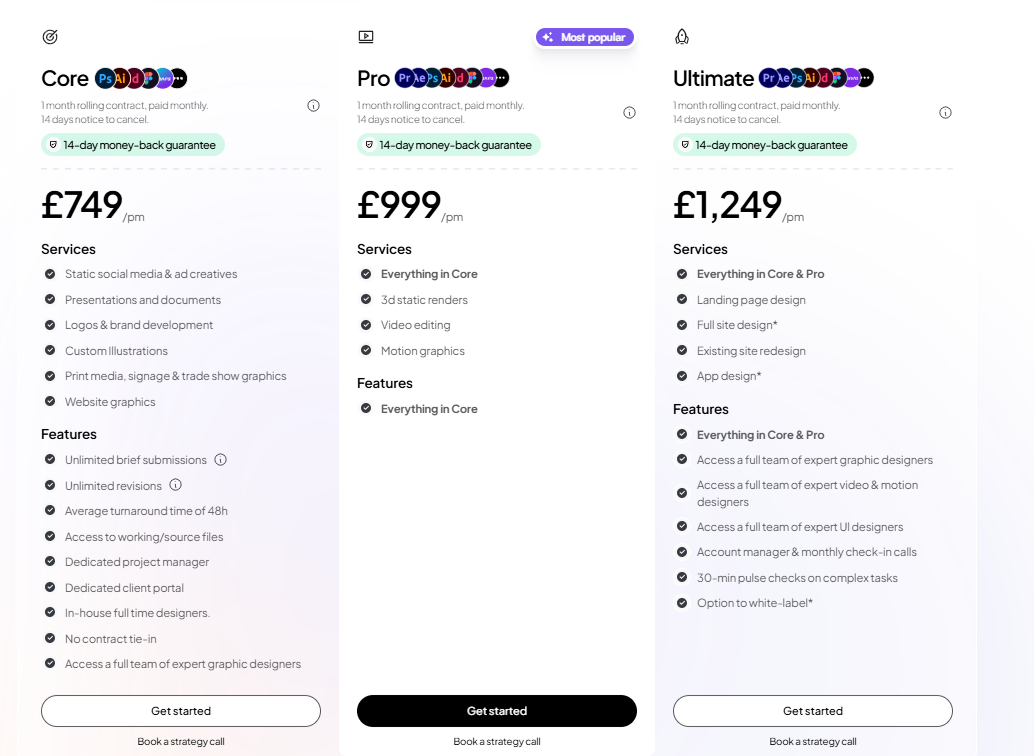The image size is (1034, 756).
Task: Open the info icon for Core contract terms
Action: pyautogui.click(x=313, y=105)
